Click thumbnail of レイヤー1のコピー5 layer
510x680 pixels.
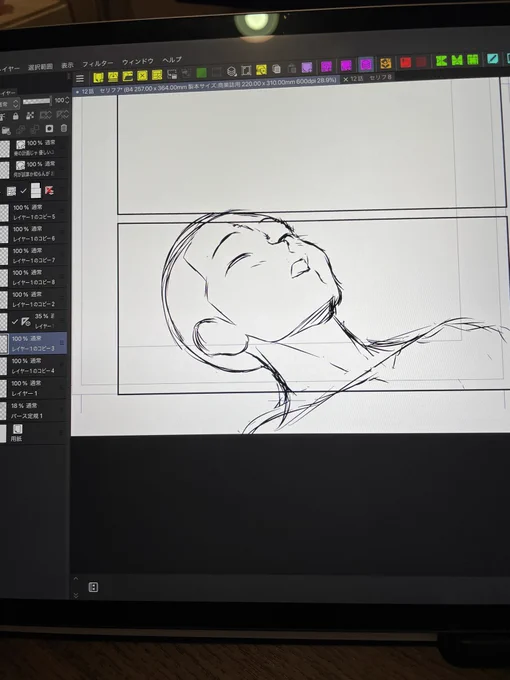click(x=4, y=212)
